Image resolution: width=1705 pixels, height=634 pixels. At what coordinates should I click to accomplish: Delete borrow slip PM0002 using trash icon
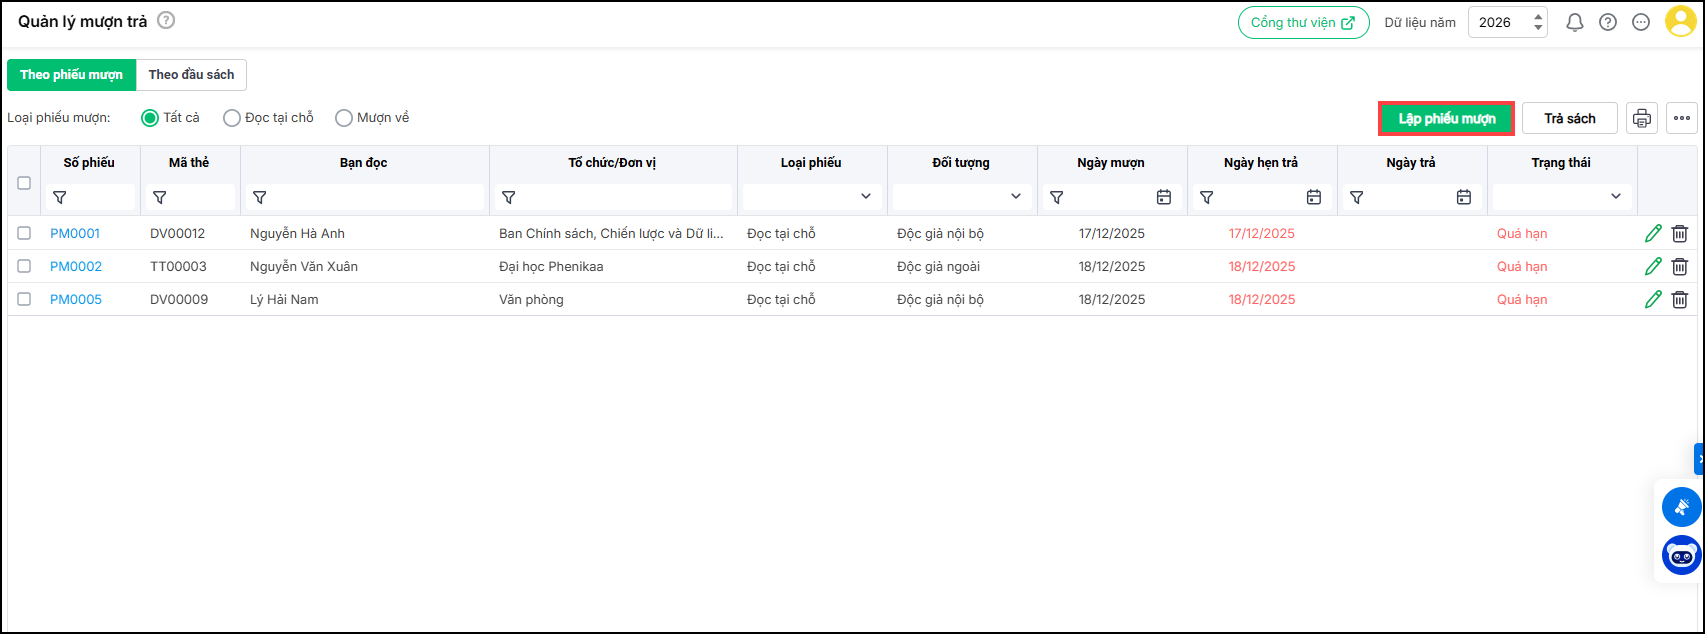[1680, 267]
